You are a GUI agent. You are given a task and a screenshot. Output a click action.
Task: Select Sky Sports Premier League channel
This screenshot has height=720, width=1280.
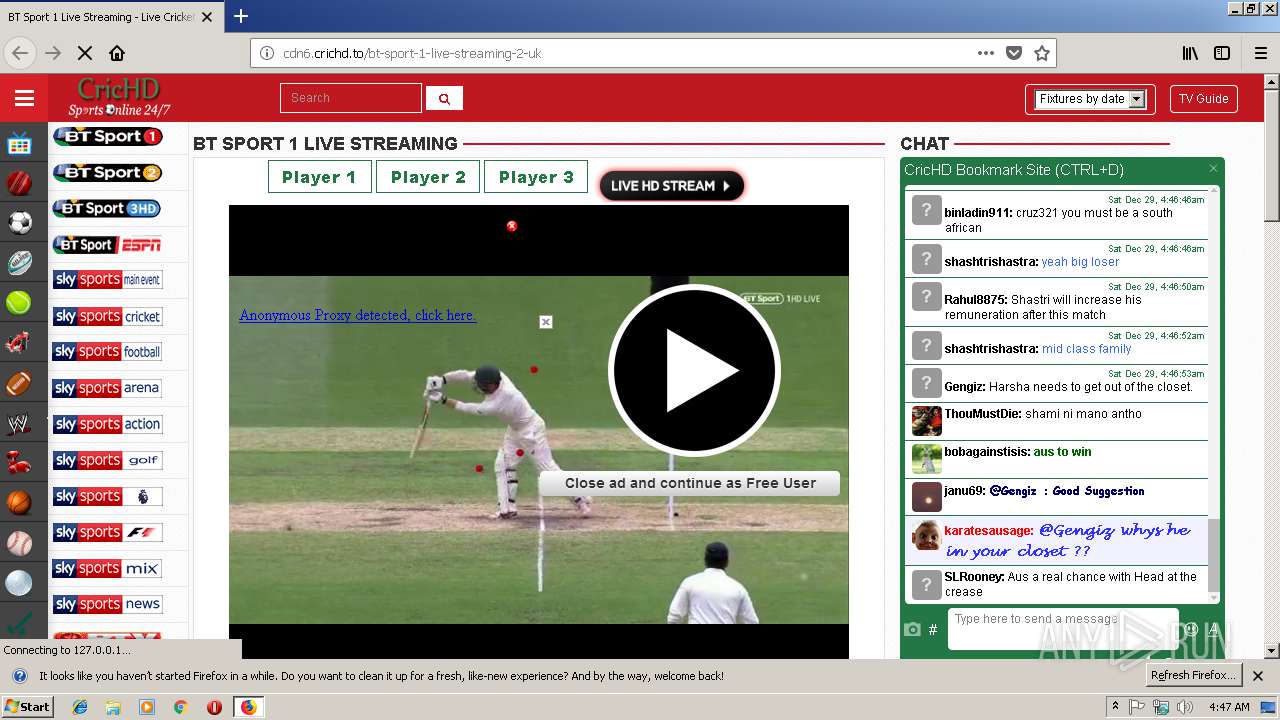107,496
